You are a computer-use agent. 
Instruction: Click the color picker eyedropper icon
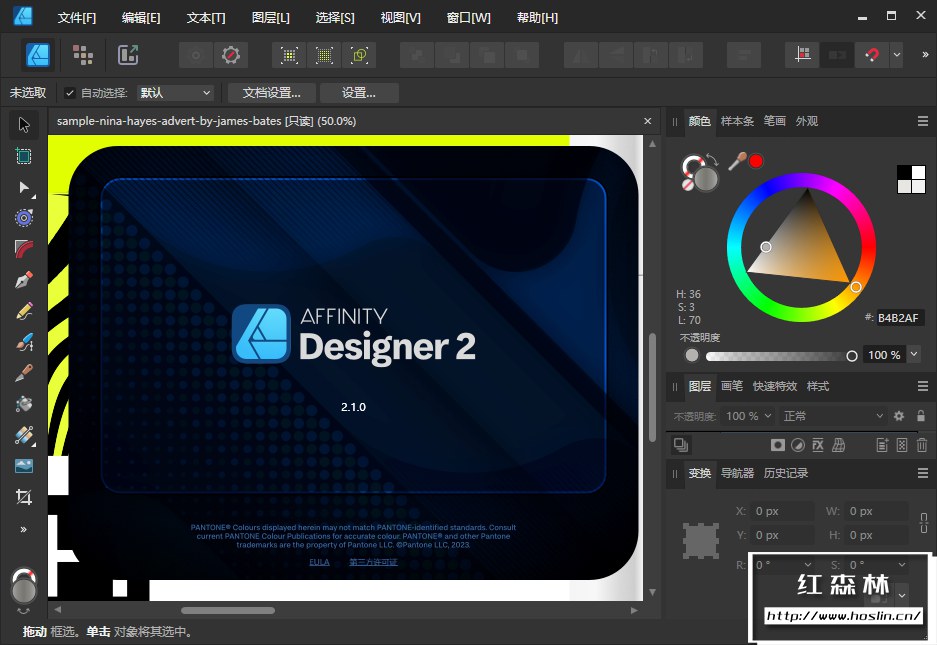click(737, 160)
